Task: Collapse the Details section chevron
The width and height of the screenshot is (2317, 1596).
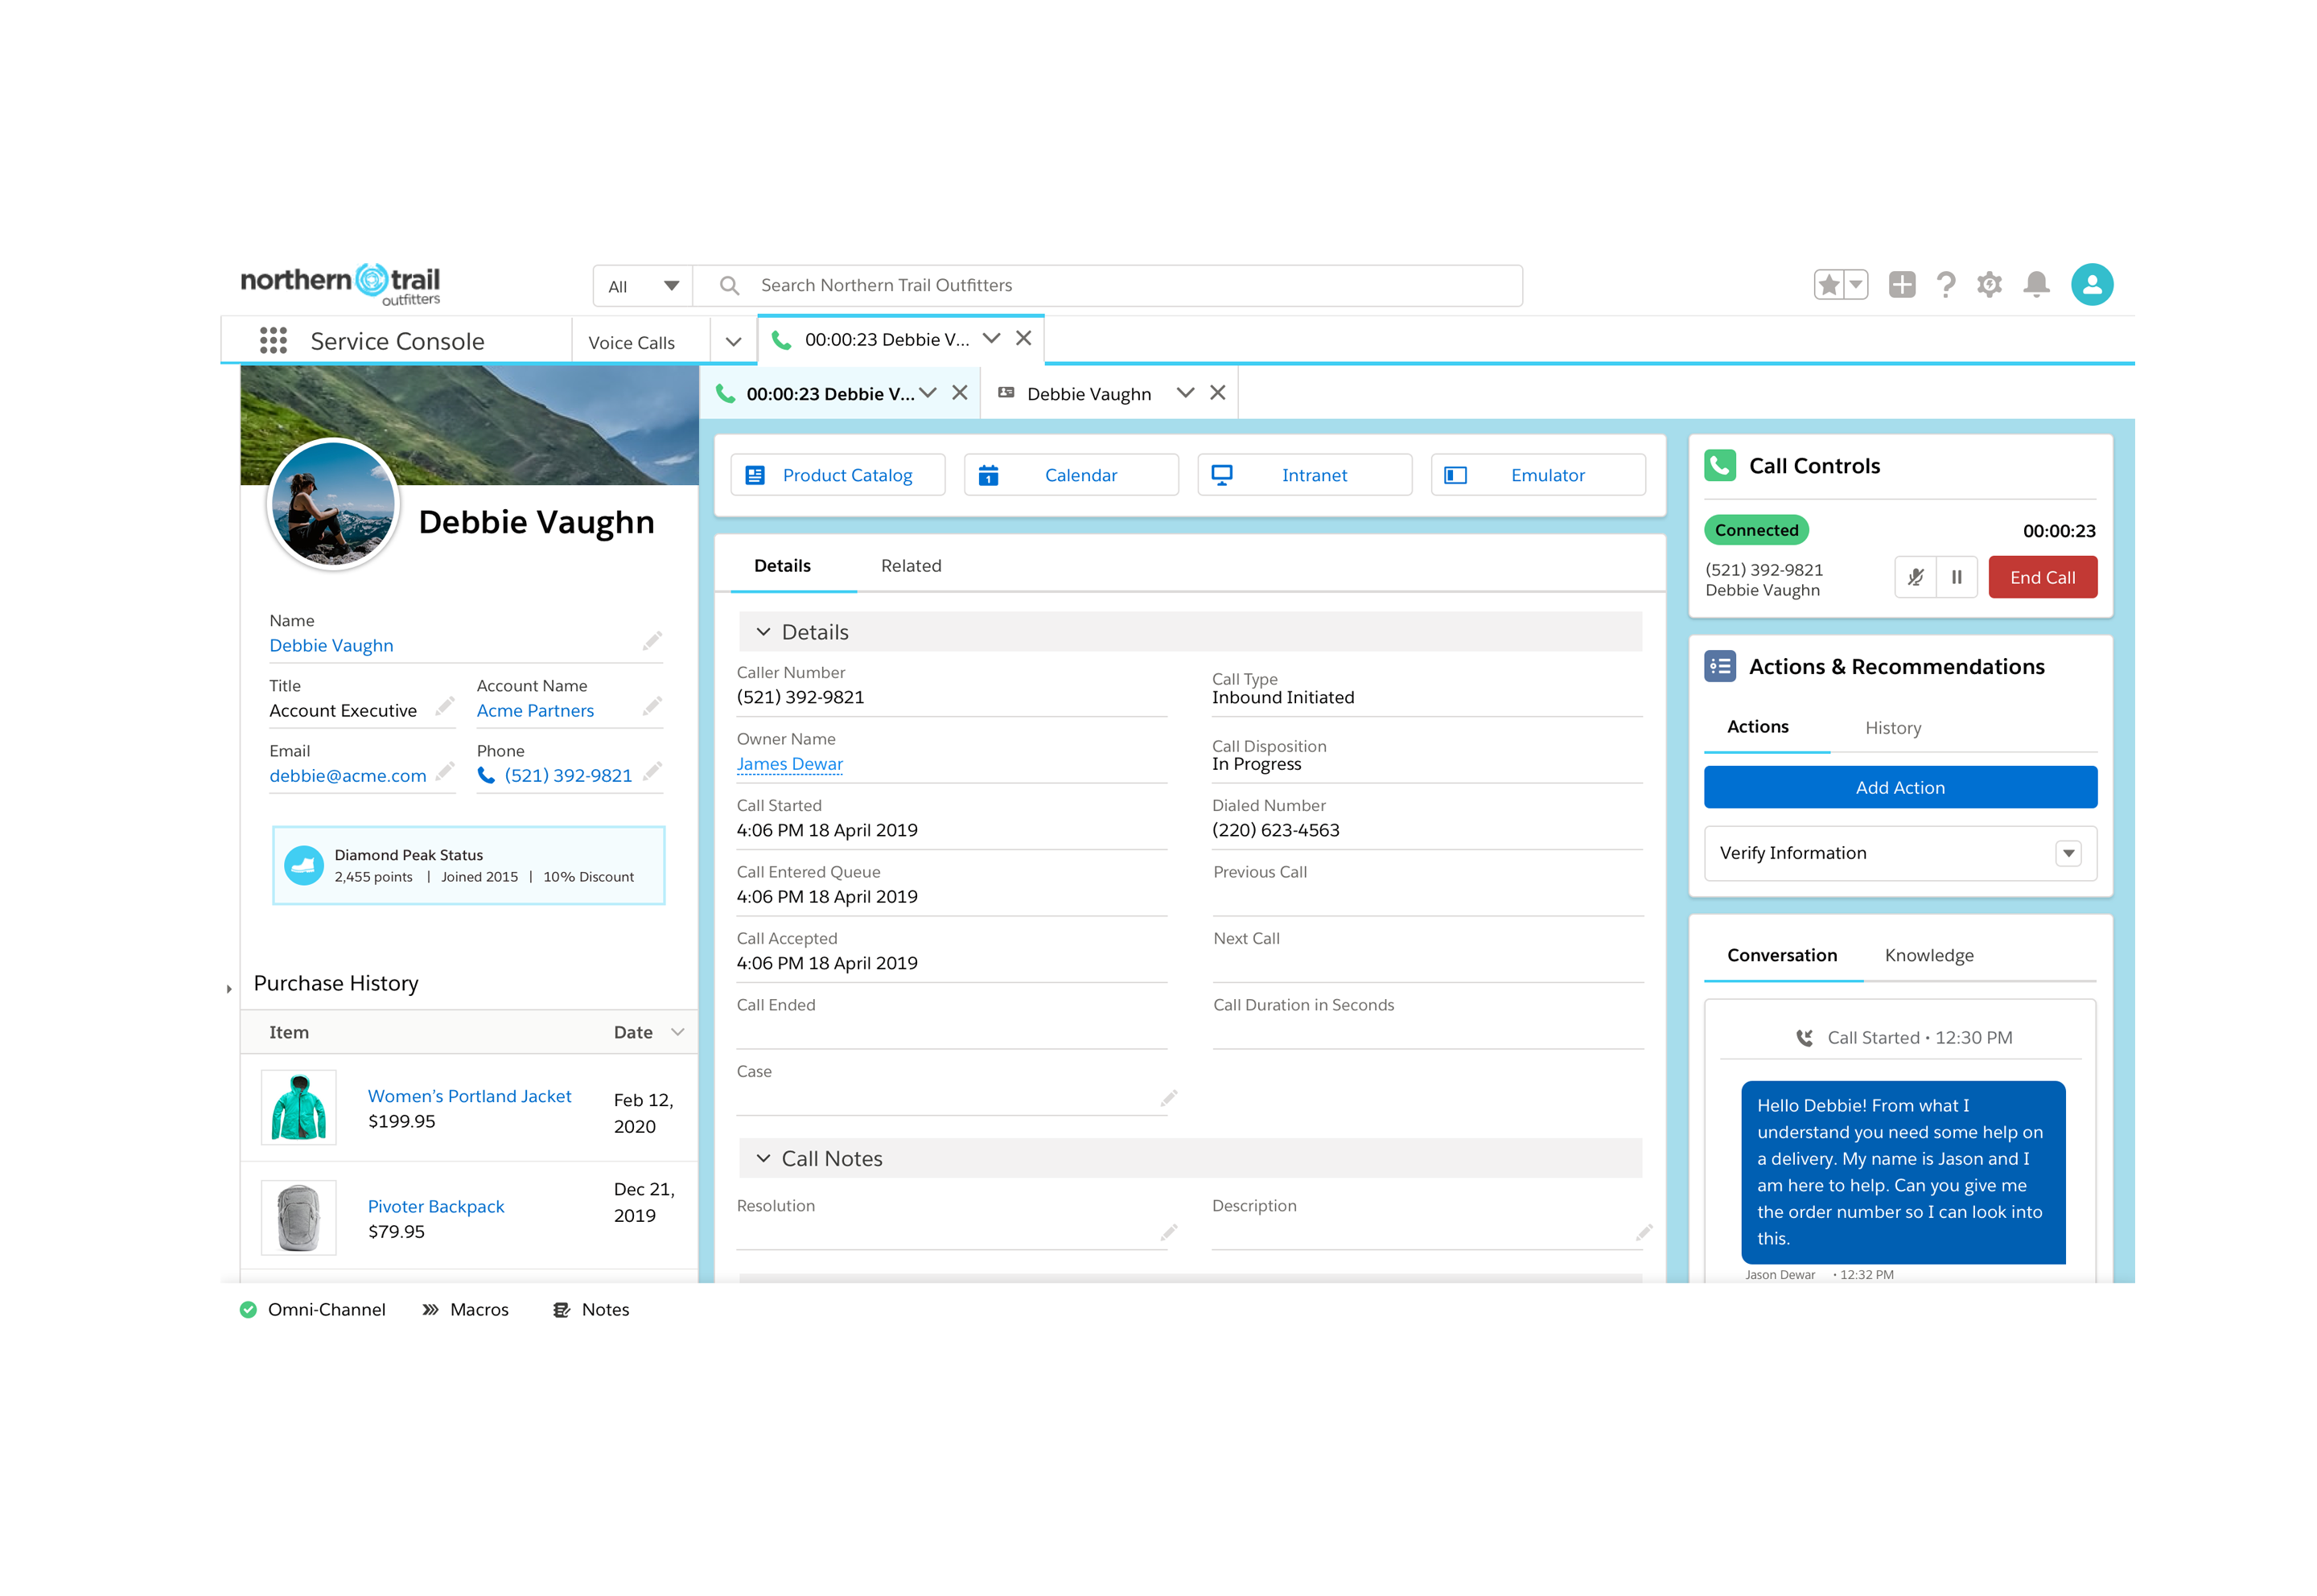Action: pyautogui.click(x=763, y=632)
